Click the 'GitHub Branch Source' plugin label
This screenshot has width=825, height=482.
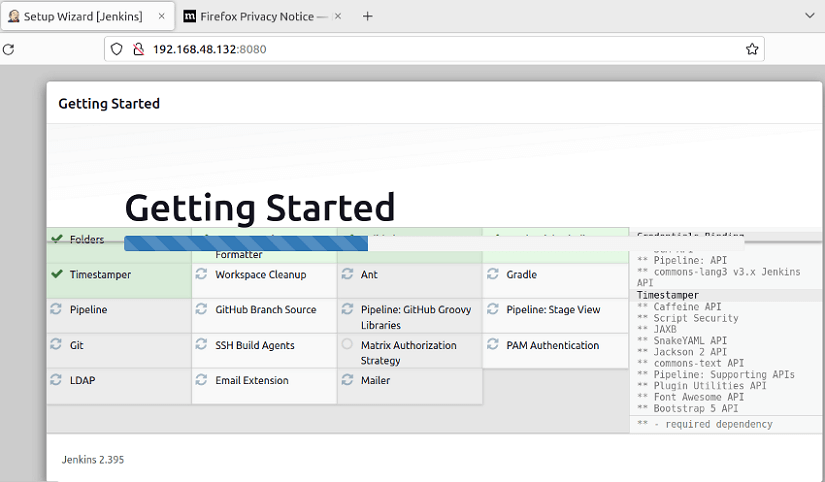pyautogui.click(x=266, y=309)
